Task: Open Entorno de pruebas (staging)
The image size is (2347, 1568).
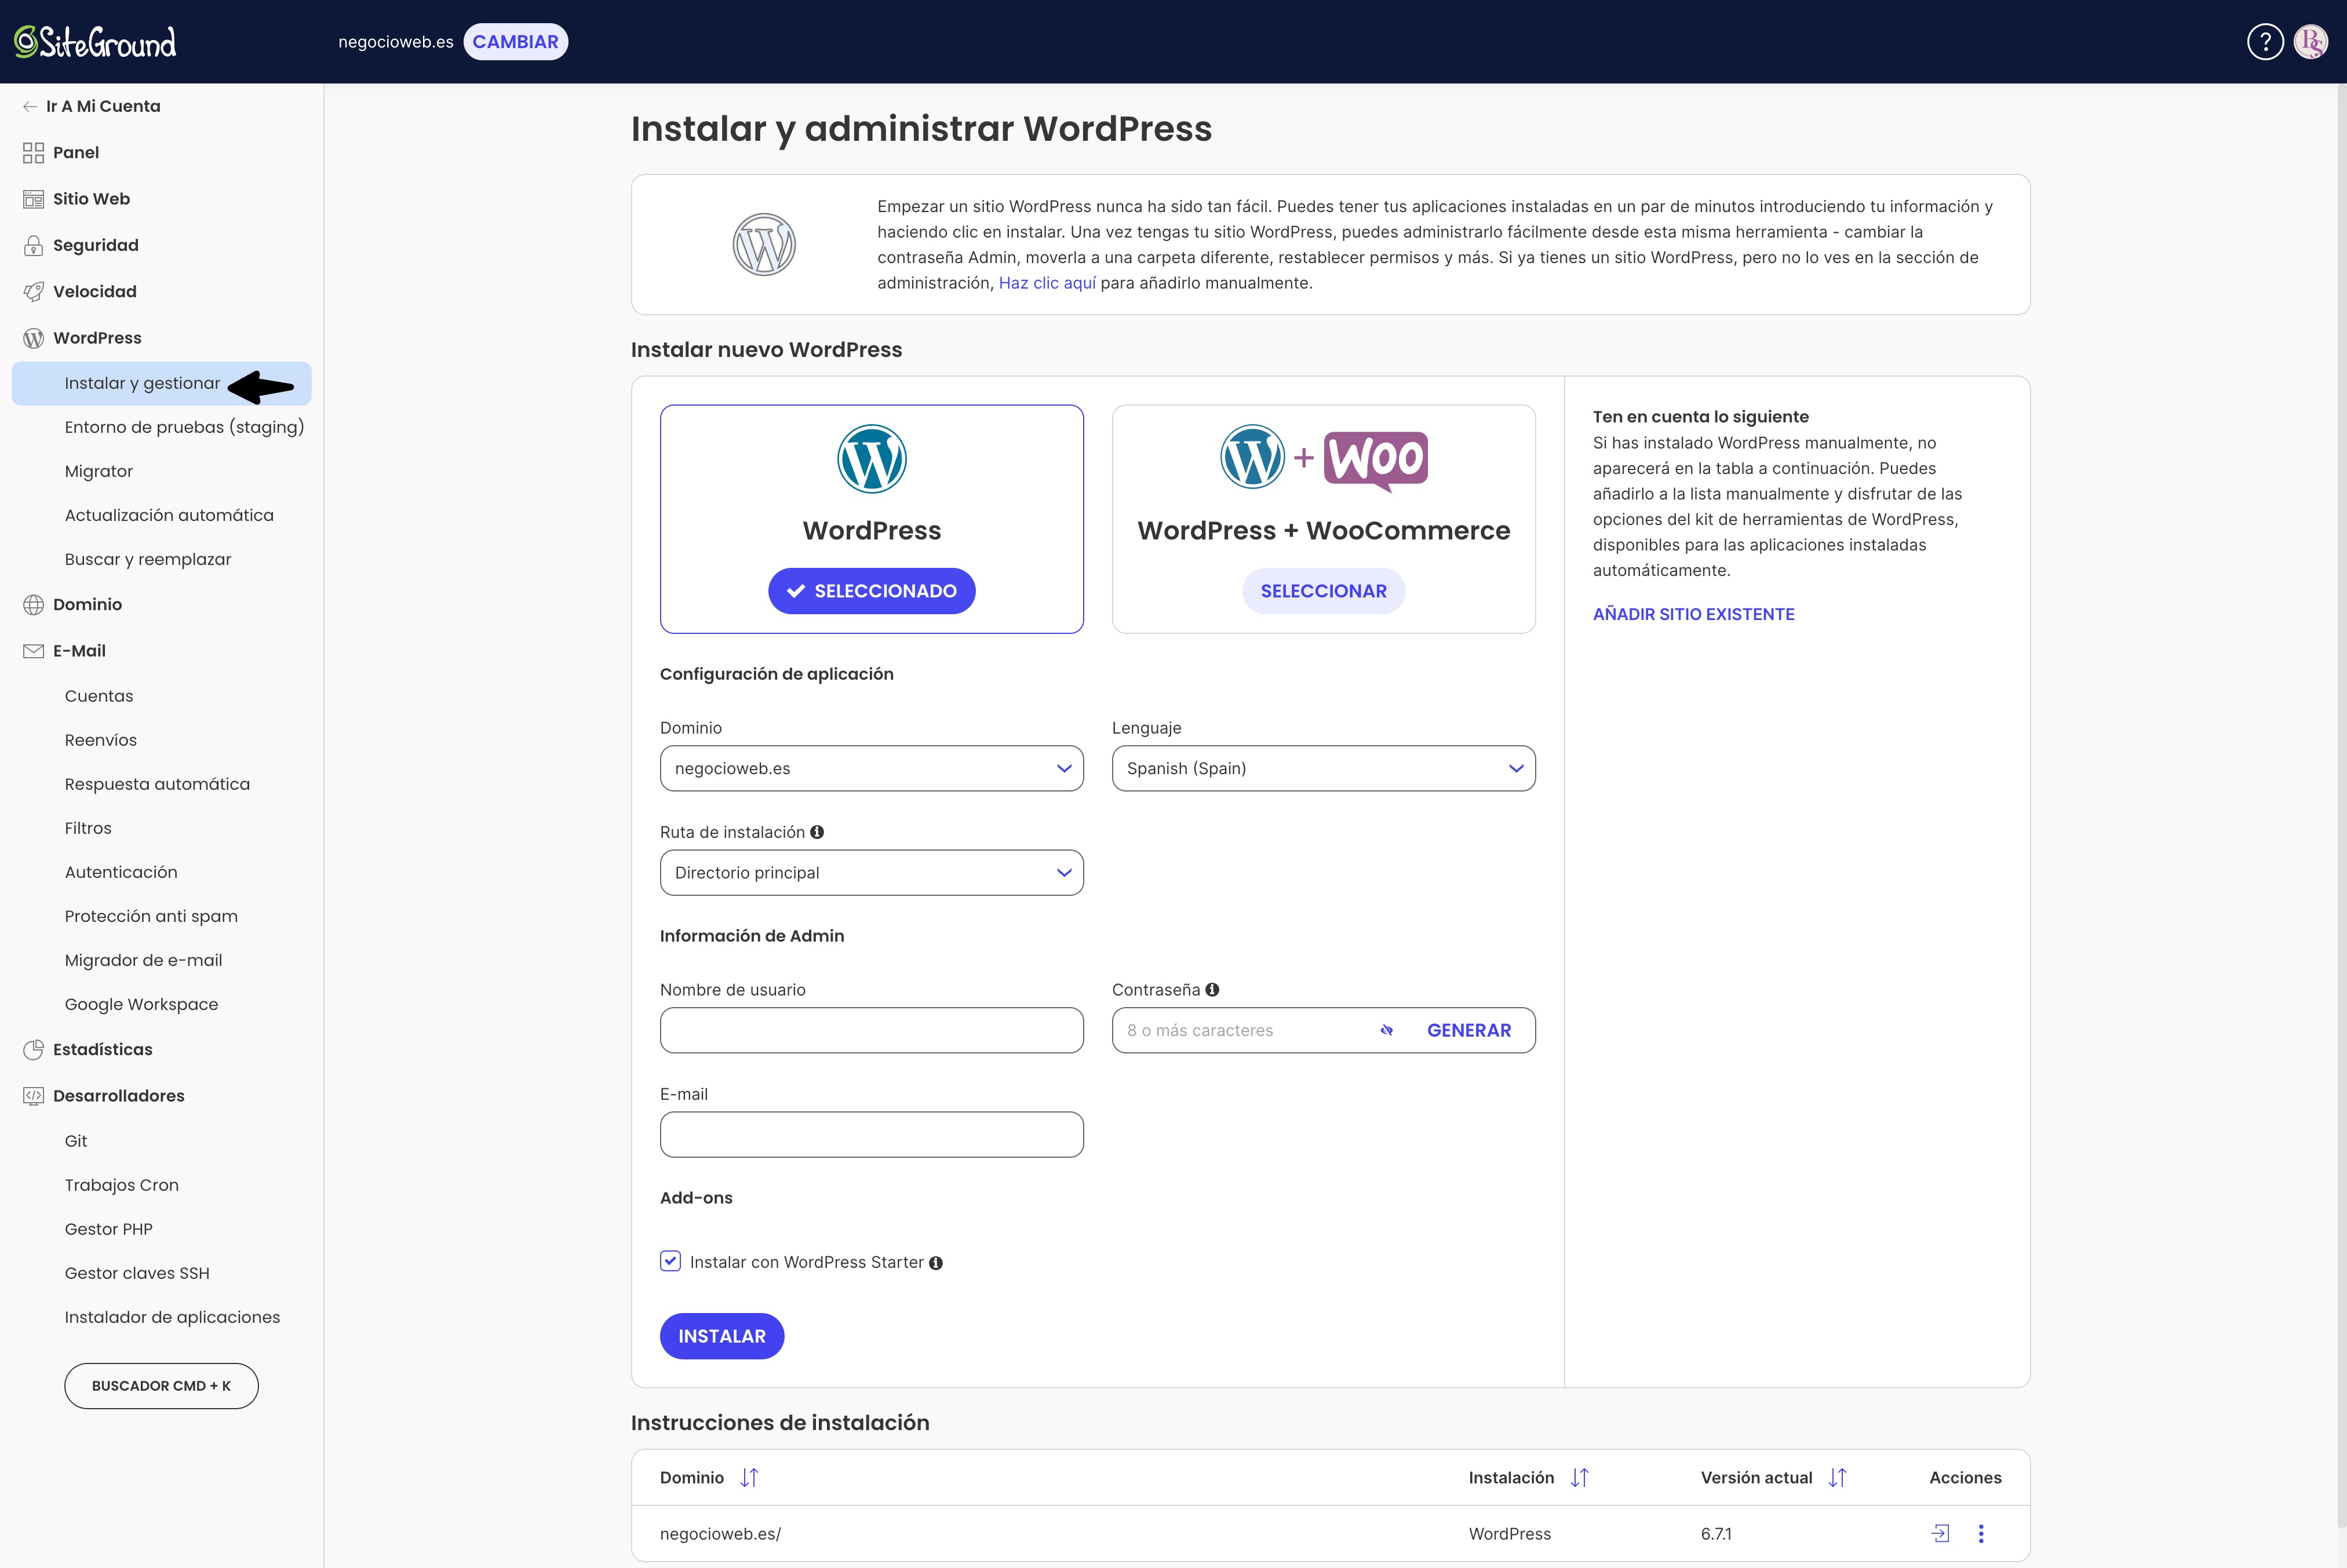Action: pyautogui.click(x=185, y=428)
